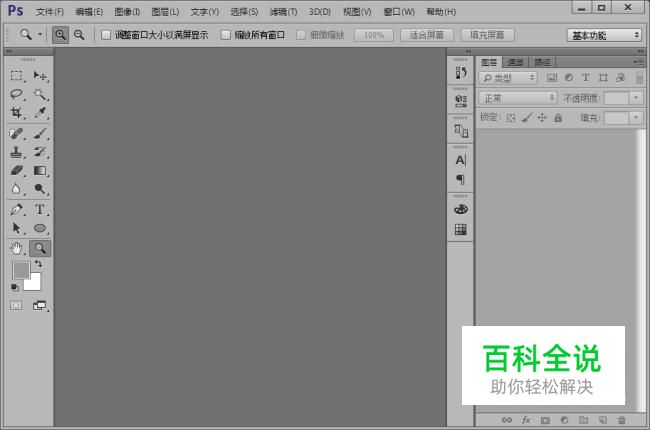The width and height of the screenshot is (650, 430).
Task: Toggle shape layer filter
Action: 603,78
